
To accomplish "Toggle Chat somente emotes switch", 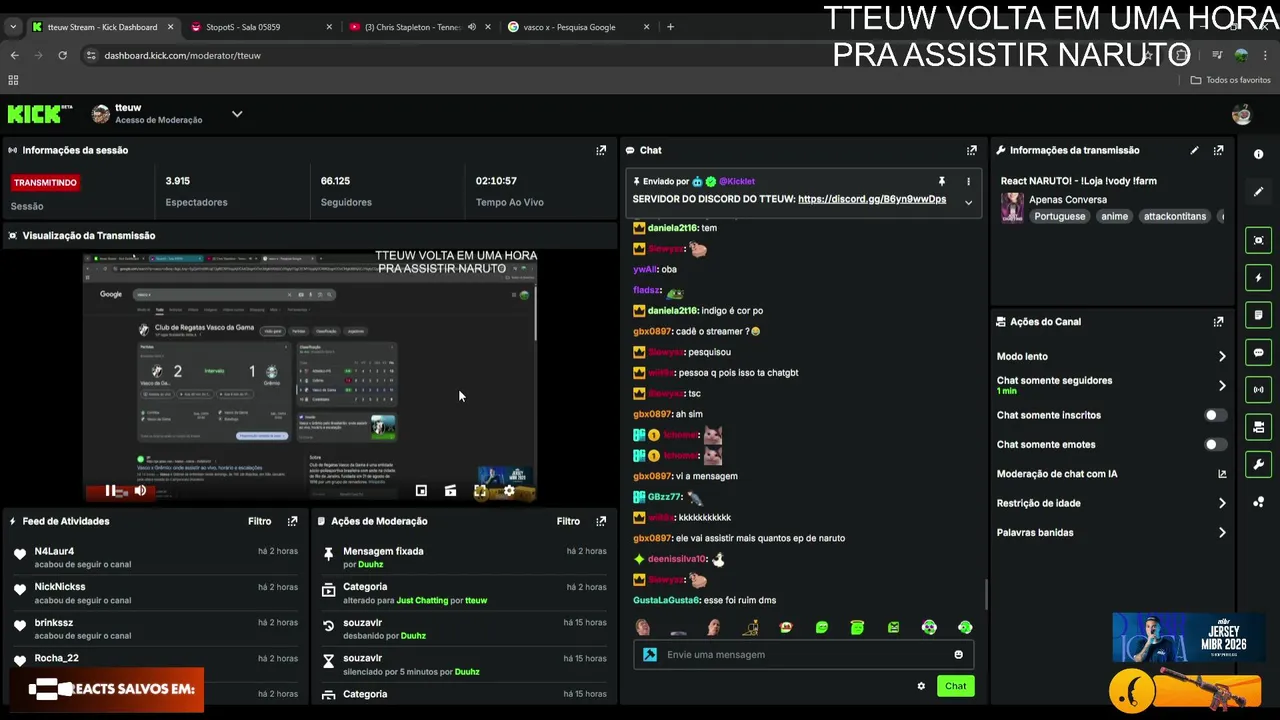I will tap(1215, 444).
